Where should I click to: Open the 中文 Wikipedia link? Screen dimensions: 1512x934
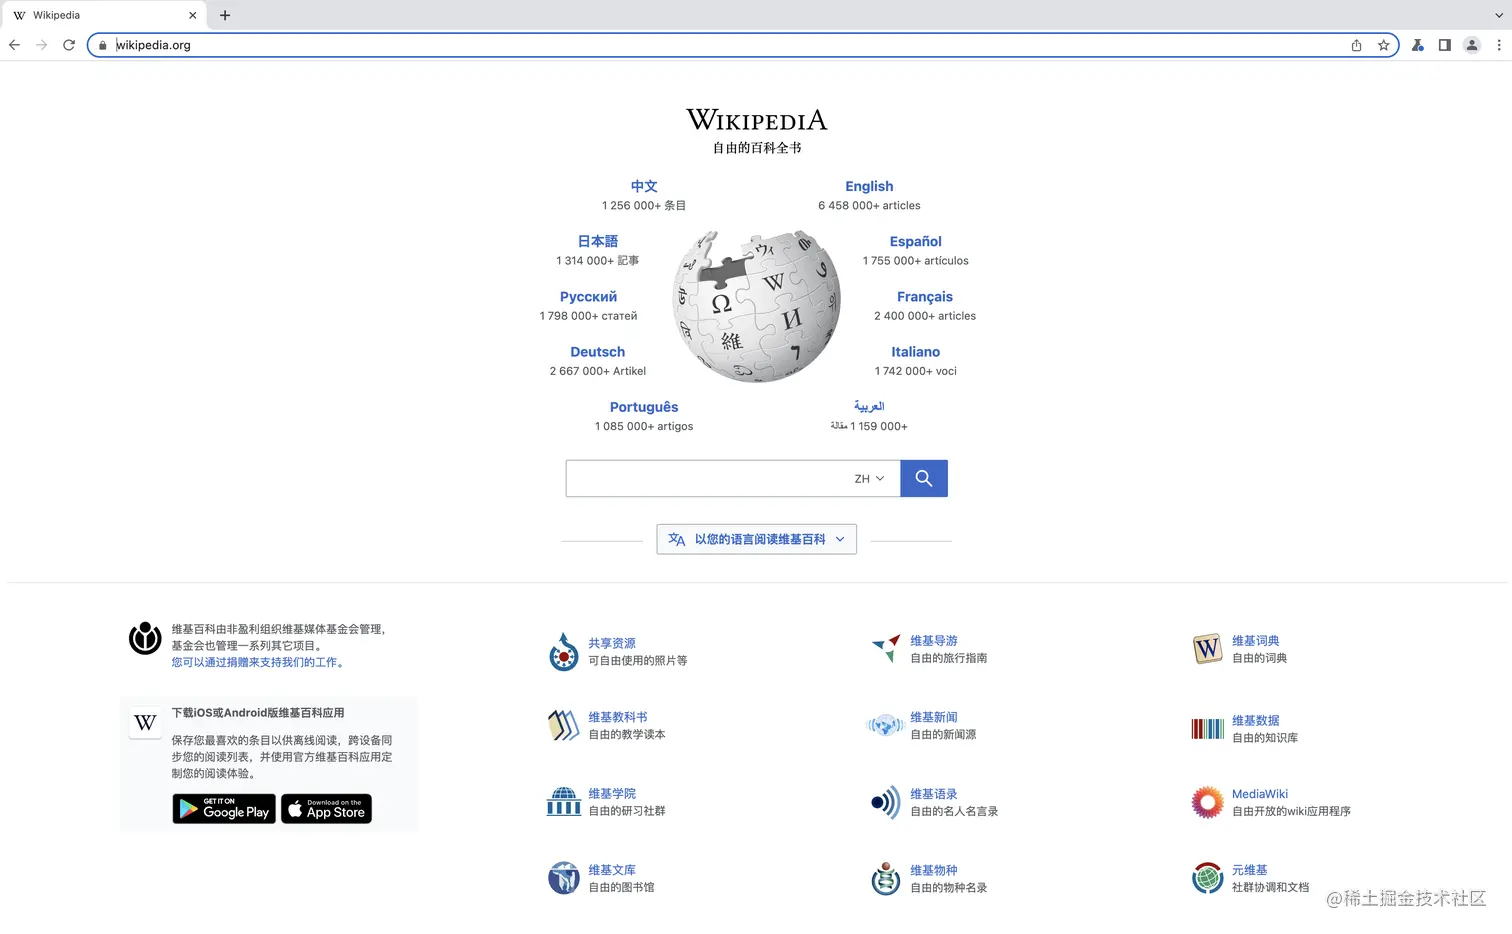click(x=644, y=186)
